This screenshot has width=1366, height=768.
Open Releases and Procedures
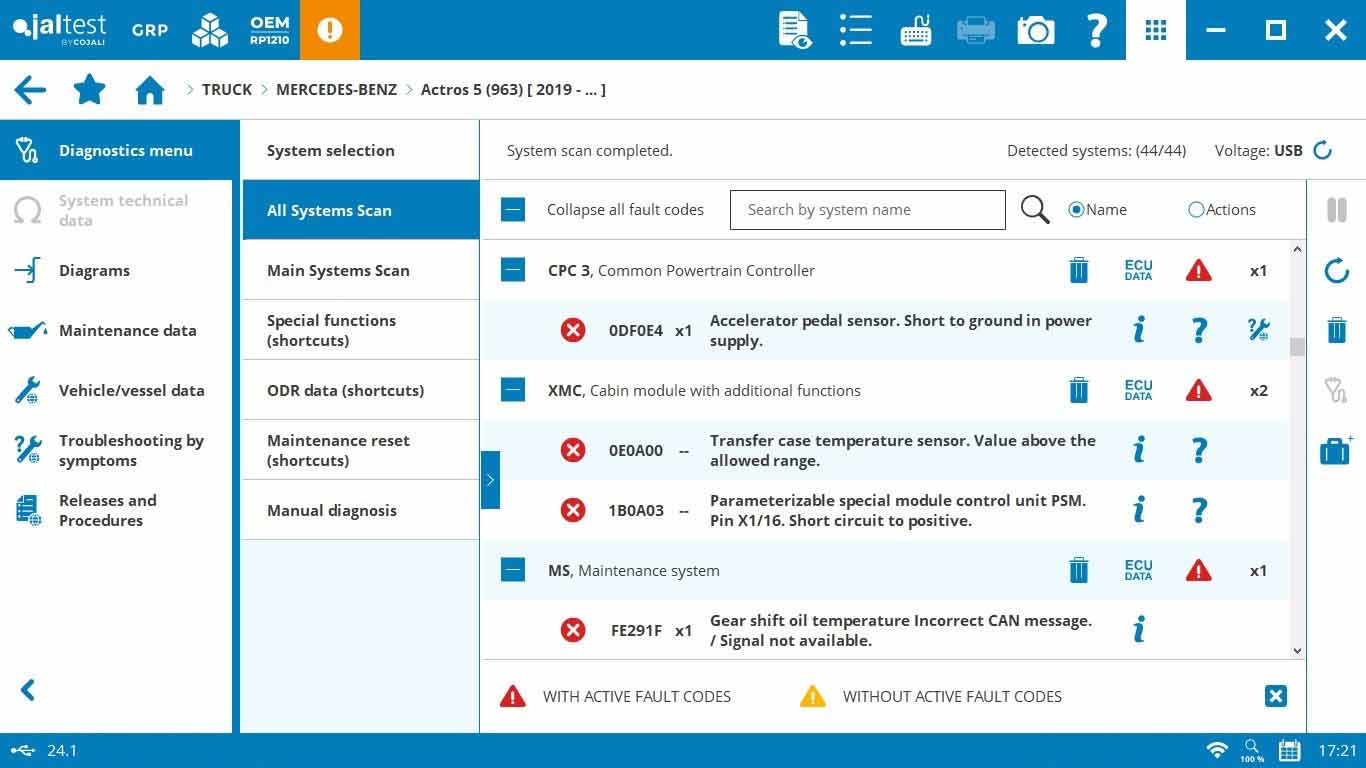pos(116,510)
